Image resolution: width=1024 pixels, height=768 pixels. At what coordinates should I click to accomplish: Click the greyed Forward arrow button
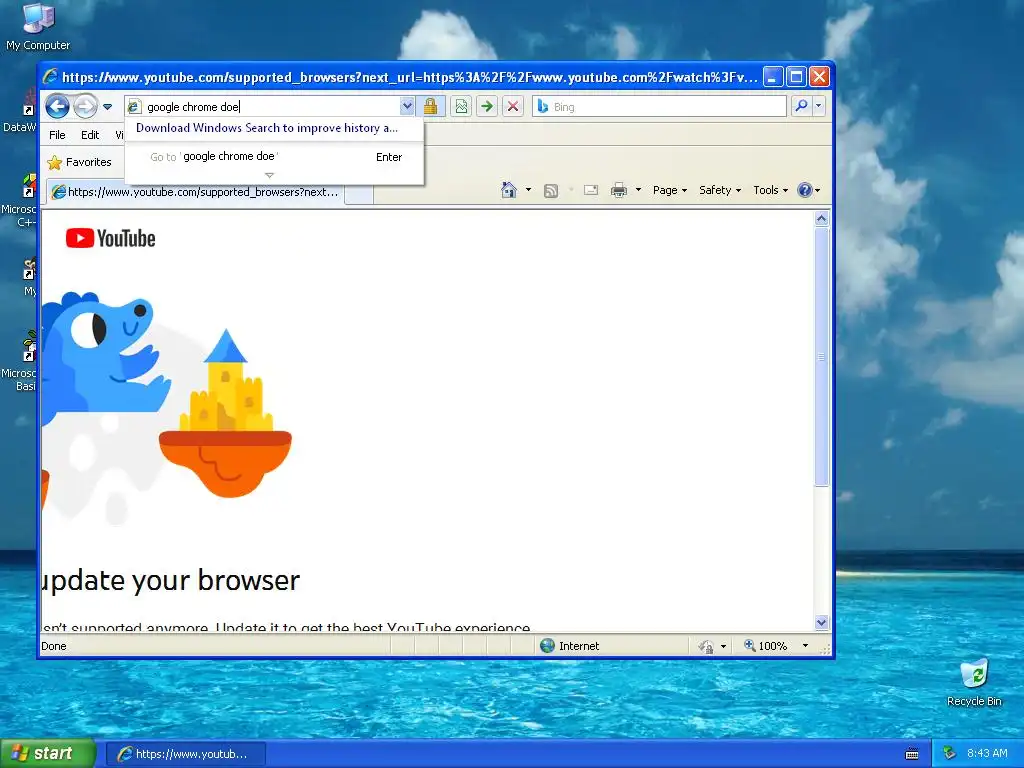[85, 106]
